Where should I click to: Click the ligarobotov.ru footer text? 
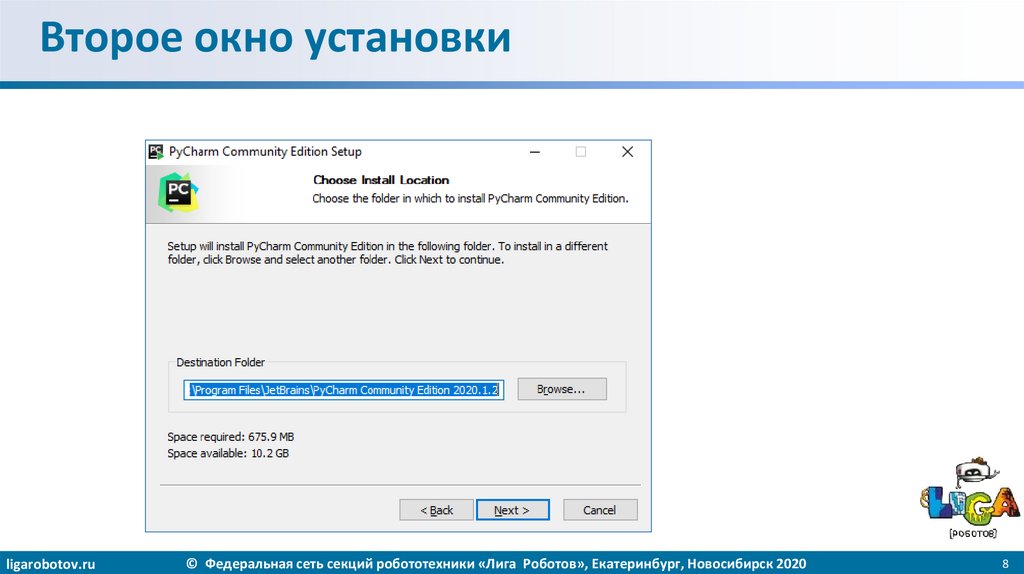50,564
